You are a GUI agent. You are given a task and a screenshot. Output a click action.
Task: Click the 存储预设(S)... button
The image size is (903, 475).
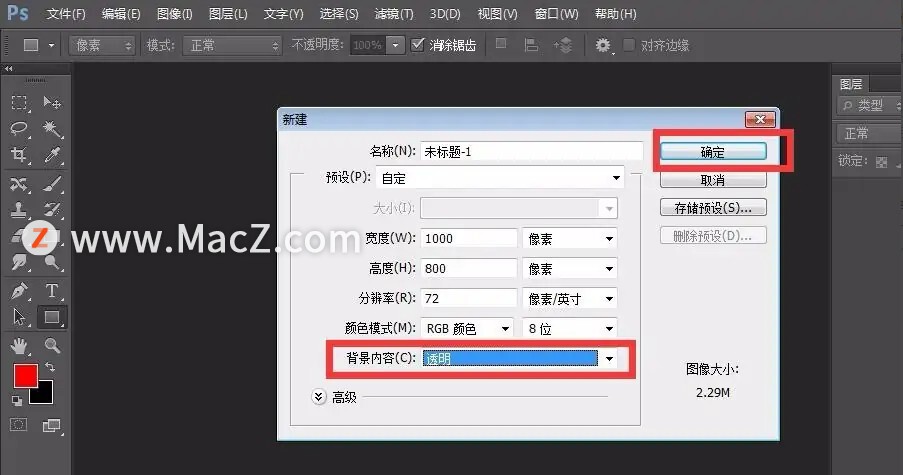(713, 207)
